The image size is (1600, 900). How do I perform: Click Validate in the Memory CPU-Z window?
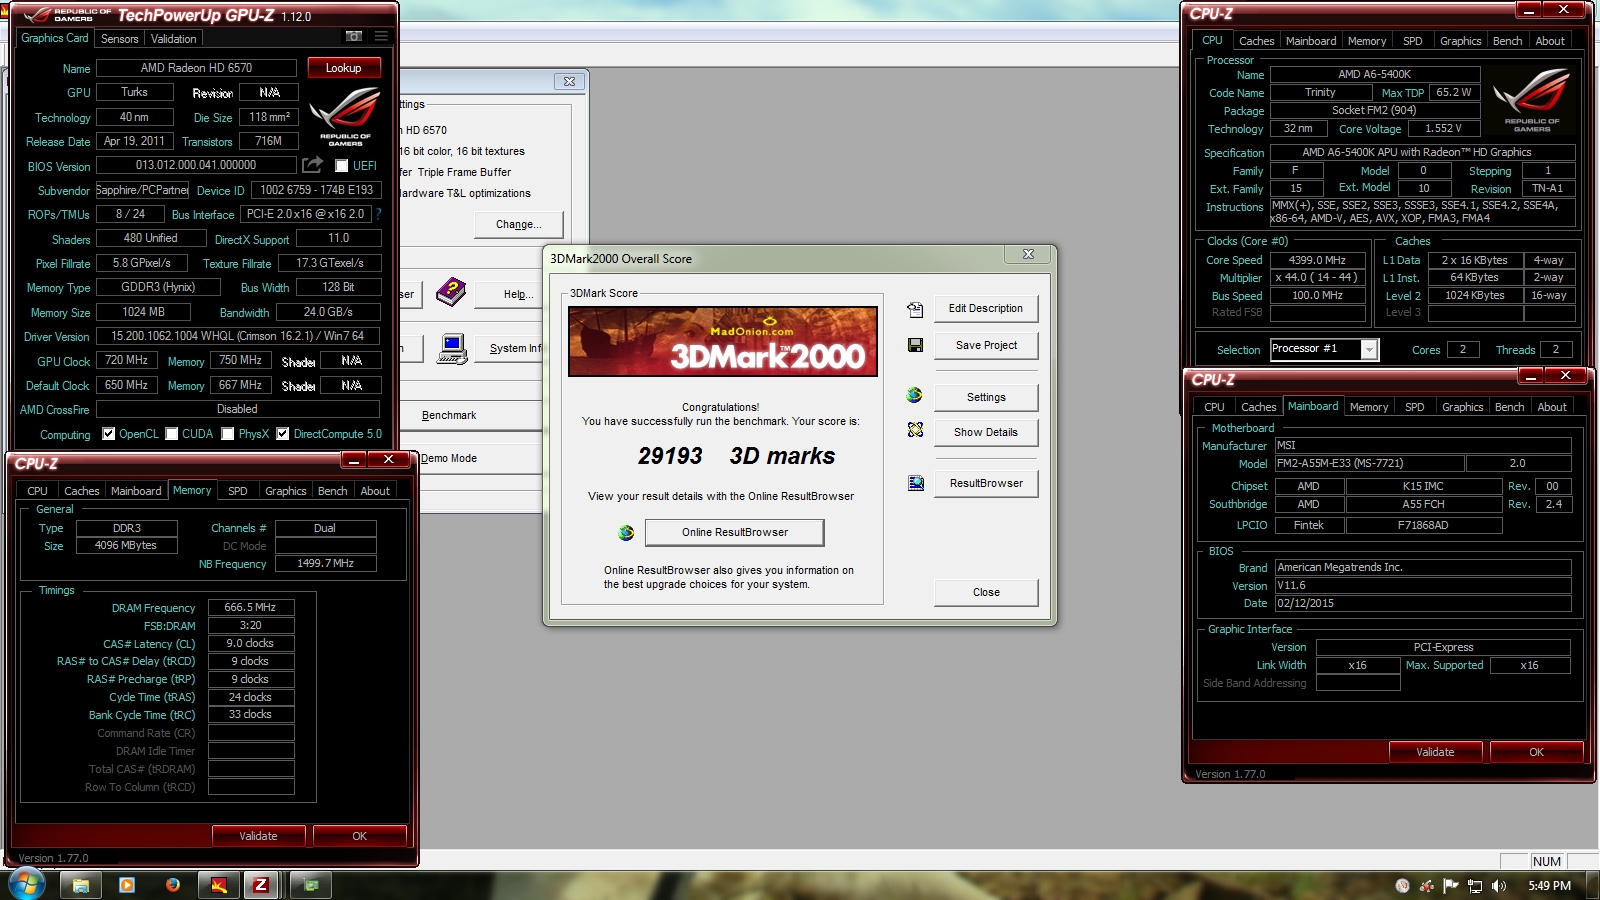258,836
